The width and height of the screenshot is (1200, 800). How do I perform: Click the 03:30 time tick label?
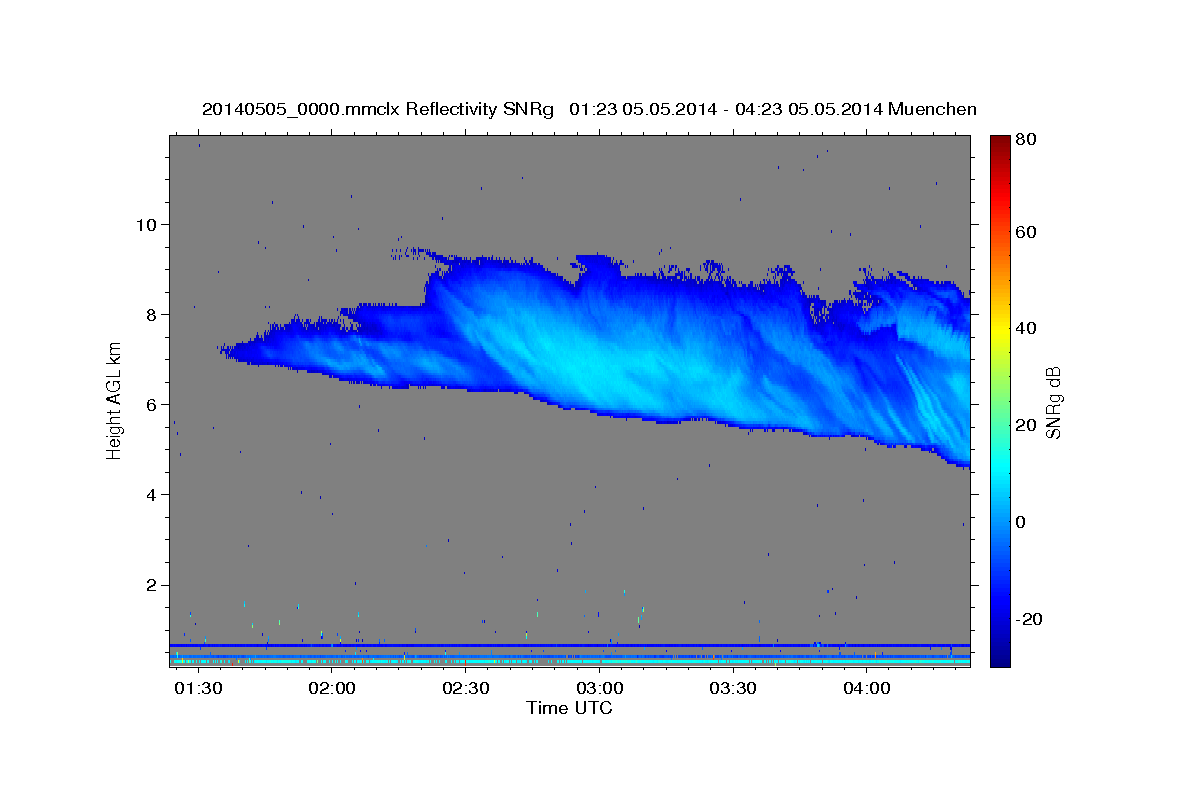[733, 689]
